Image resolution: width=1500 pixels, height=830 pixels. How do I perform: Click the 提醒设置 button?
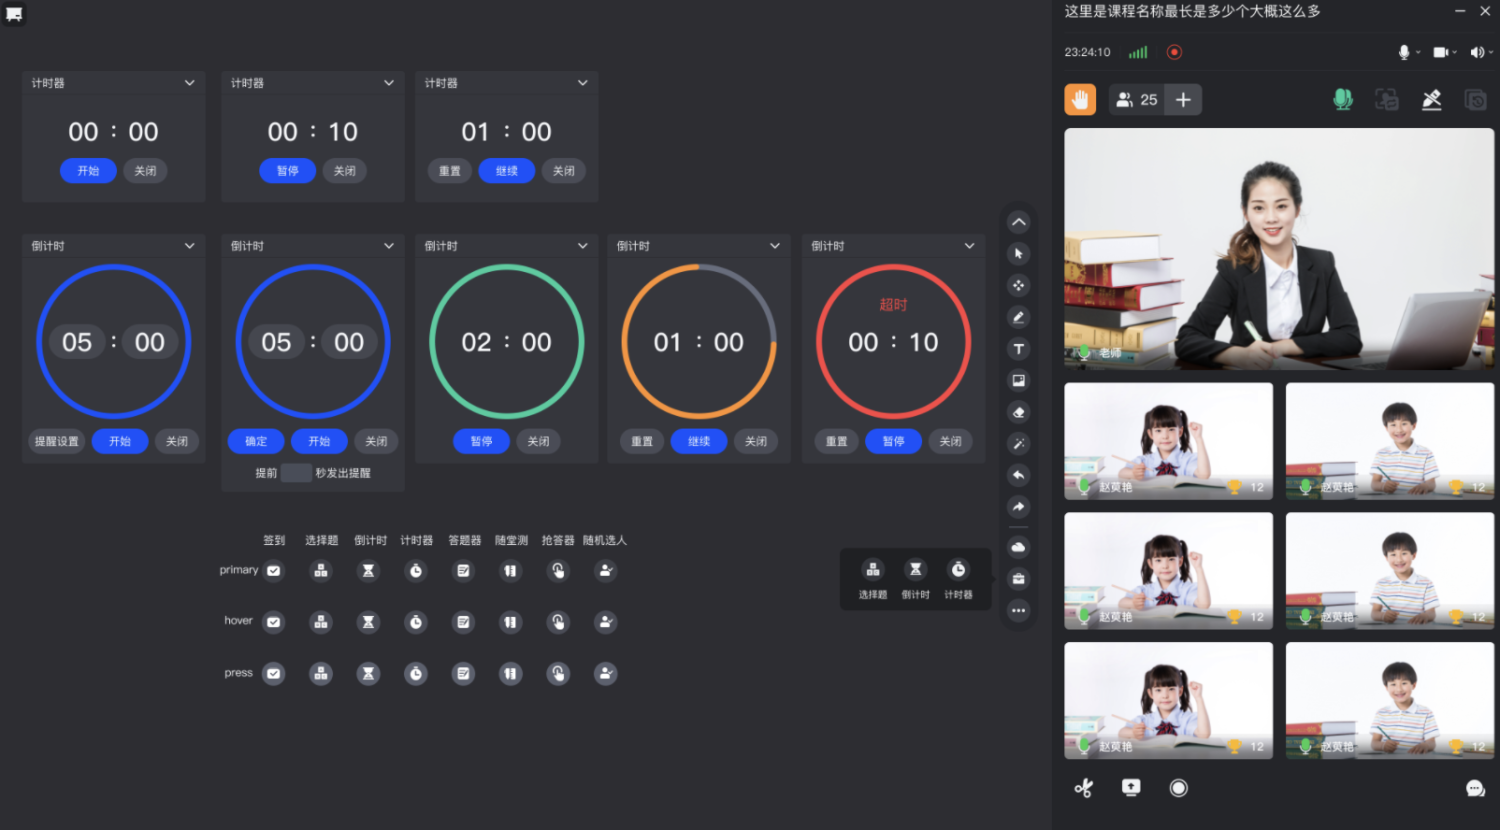click(x=57, y=441)
